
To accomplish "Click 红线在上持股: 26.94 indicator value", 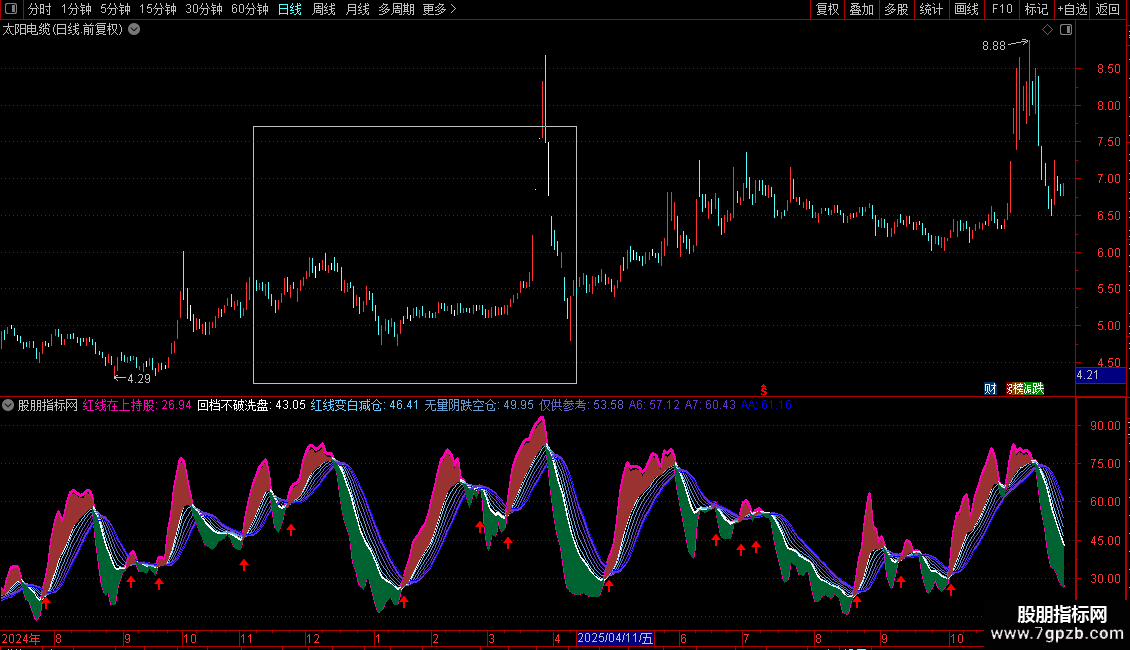I will click(x=137, y=405).
